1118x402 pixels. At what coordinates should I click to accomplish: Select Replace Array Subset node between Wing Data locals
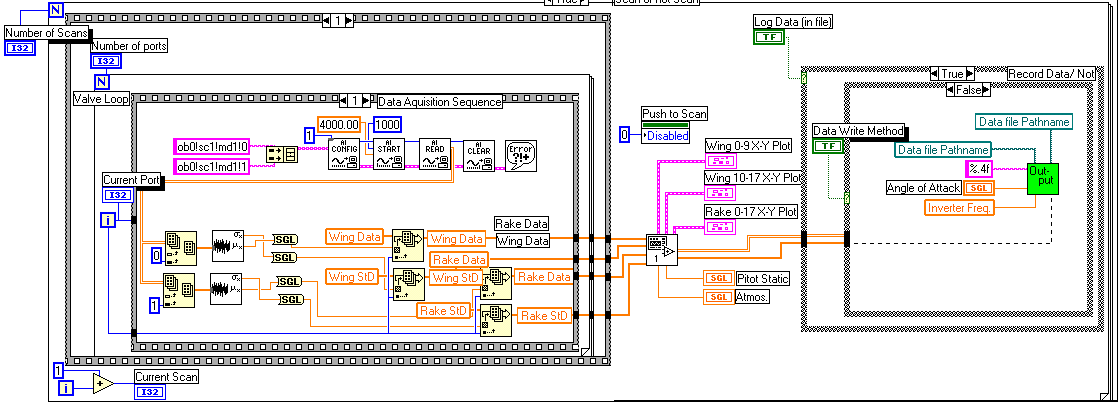(x=409, y=246)
